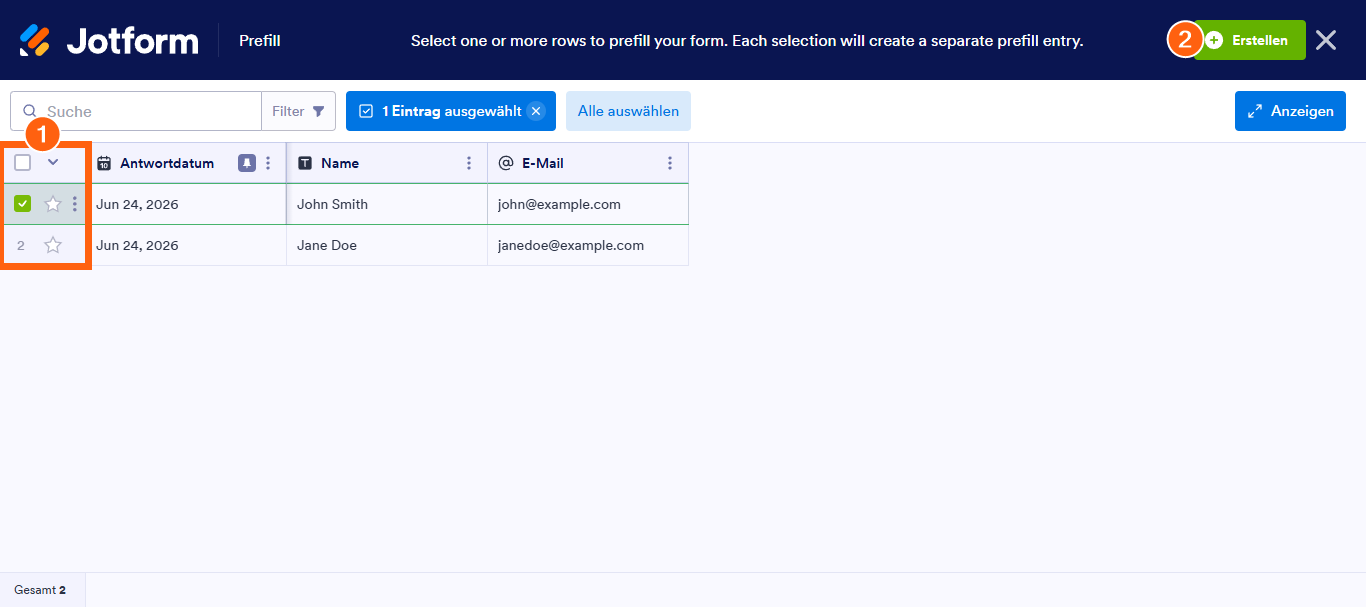This screenshot has width=1366, height=607.
Task: Open E-Mail column options menu
Action: pos(670,163)
